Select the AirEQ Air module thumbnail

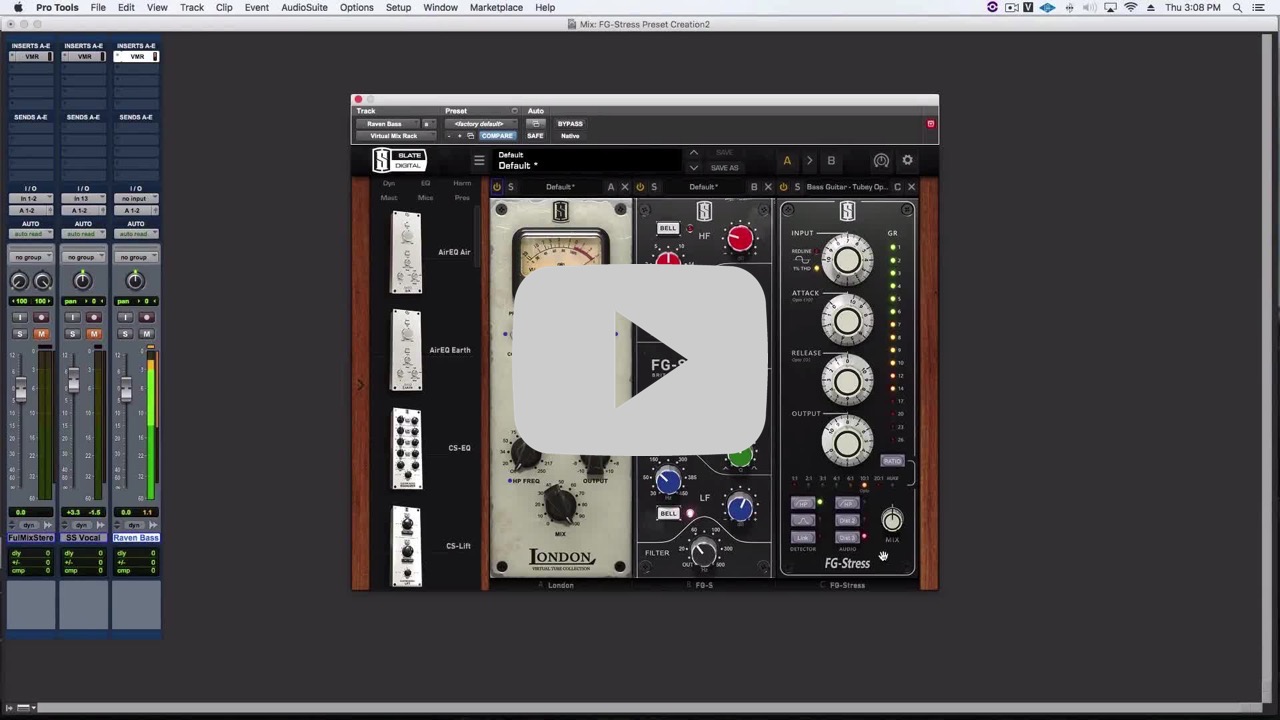point(406,252)
